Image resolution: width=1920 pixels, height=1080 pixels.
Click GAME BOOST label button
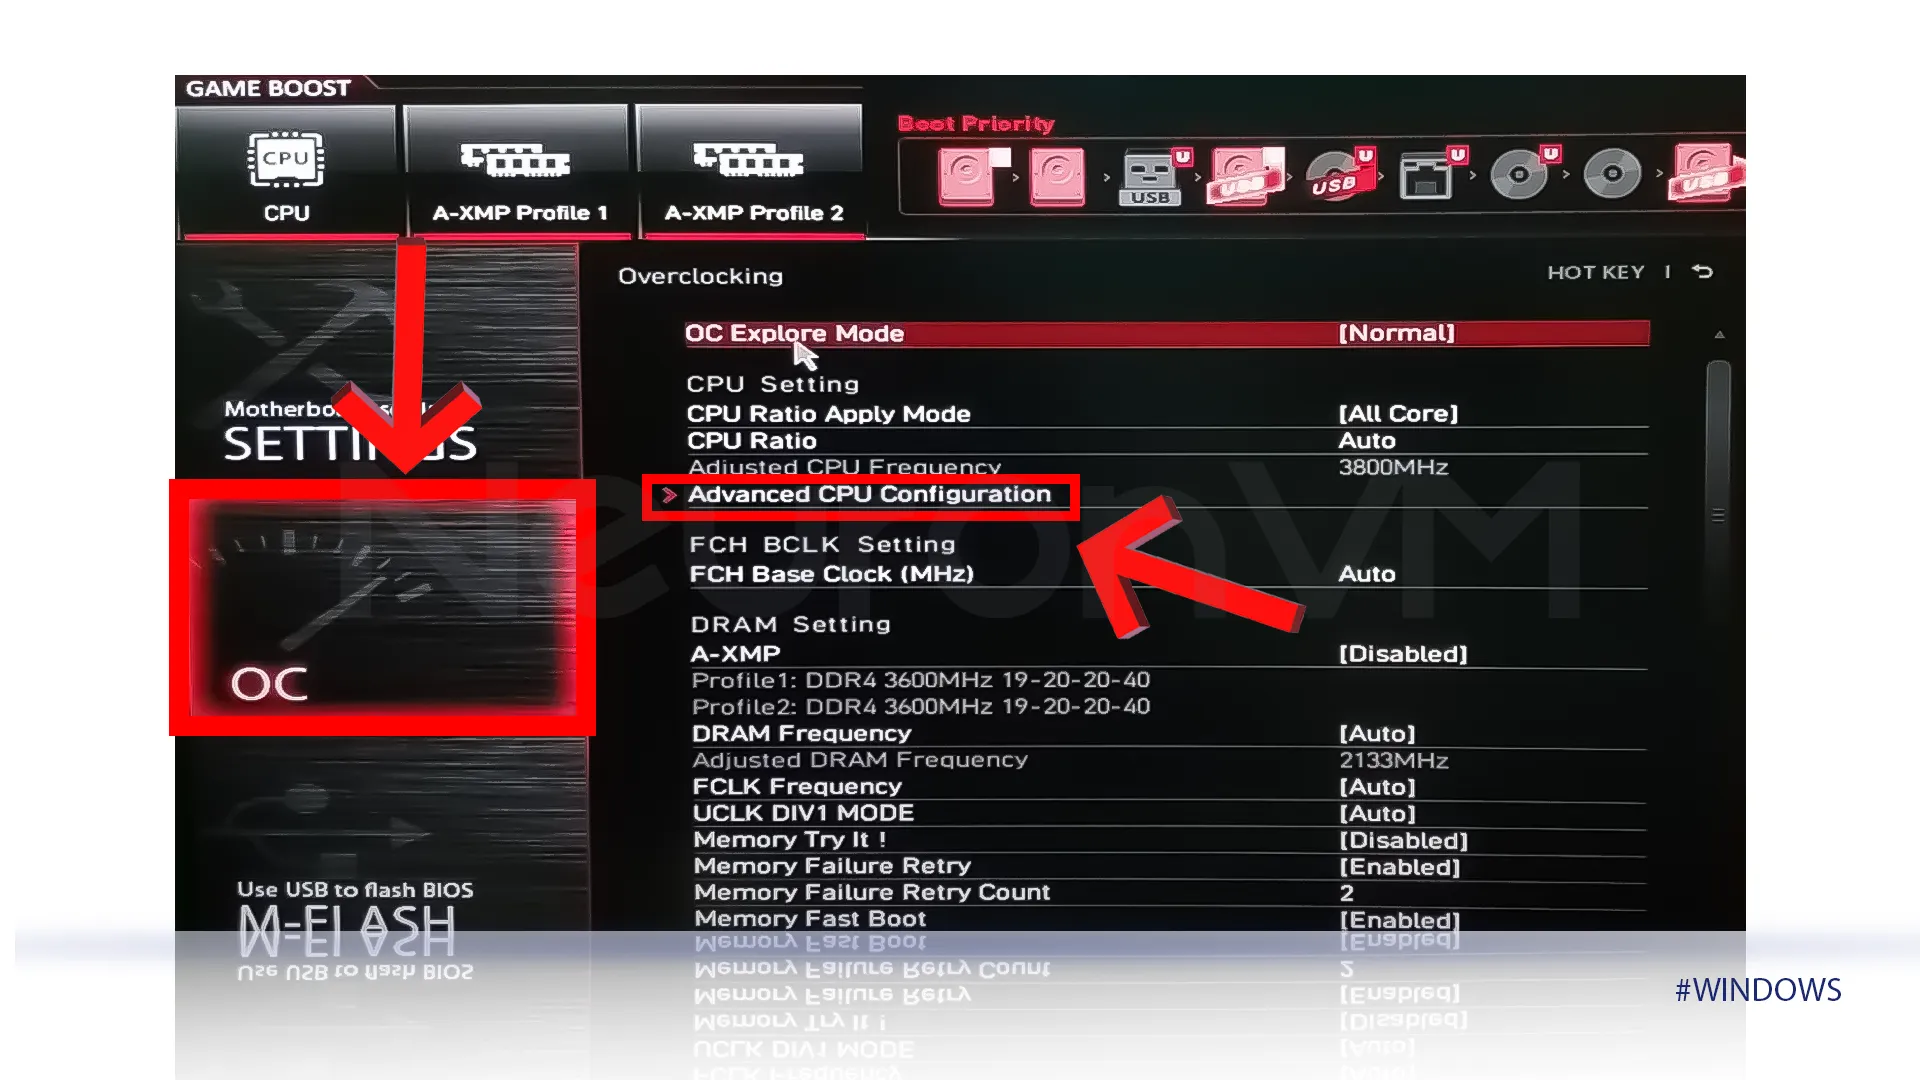[268, 87]
